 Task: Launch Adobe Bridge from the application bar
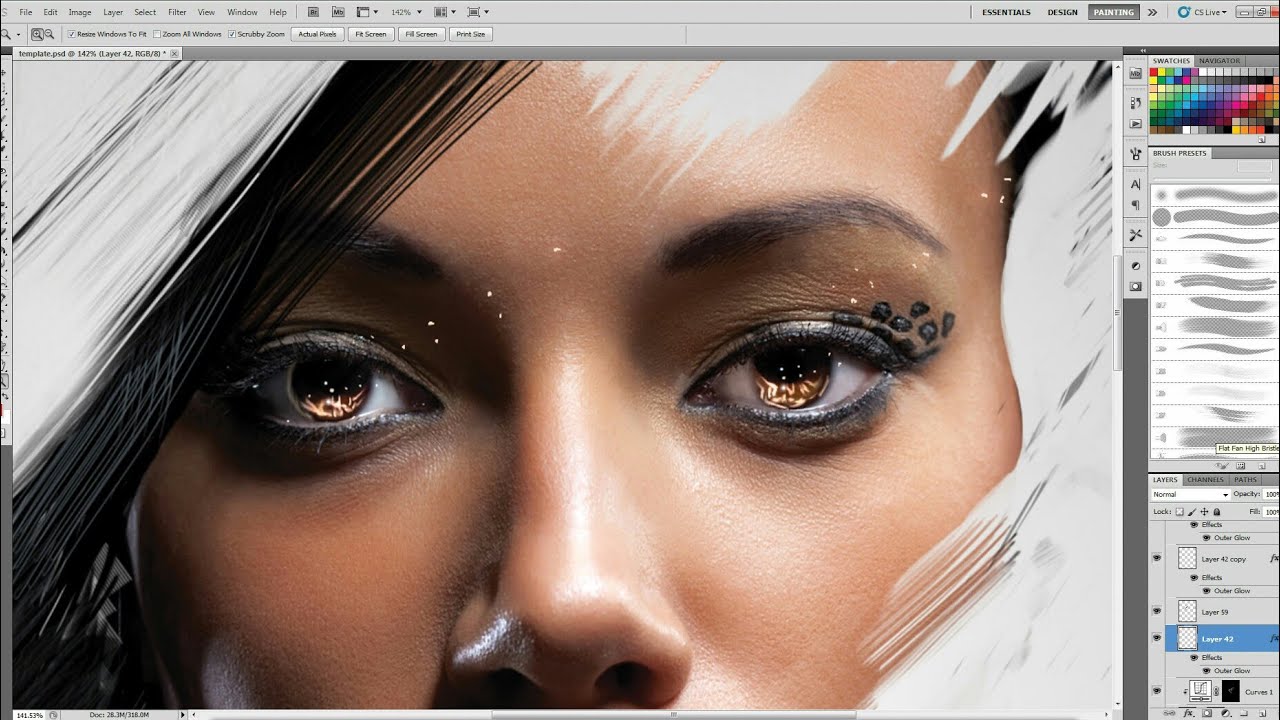pos(313,12)
